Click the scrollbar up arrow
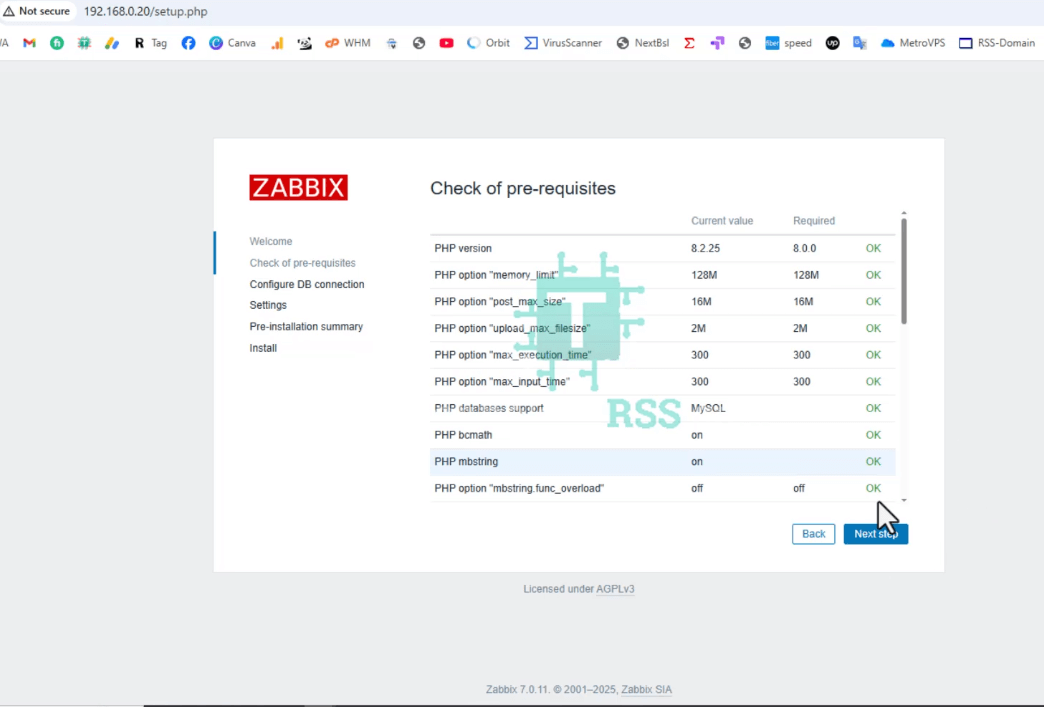This screenshot has width=1044, height=707. pyautogui.click(x=904, y=213)
